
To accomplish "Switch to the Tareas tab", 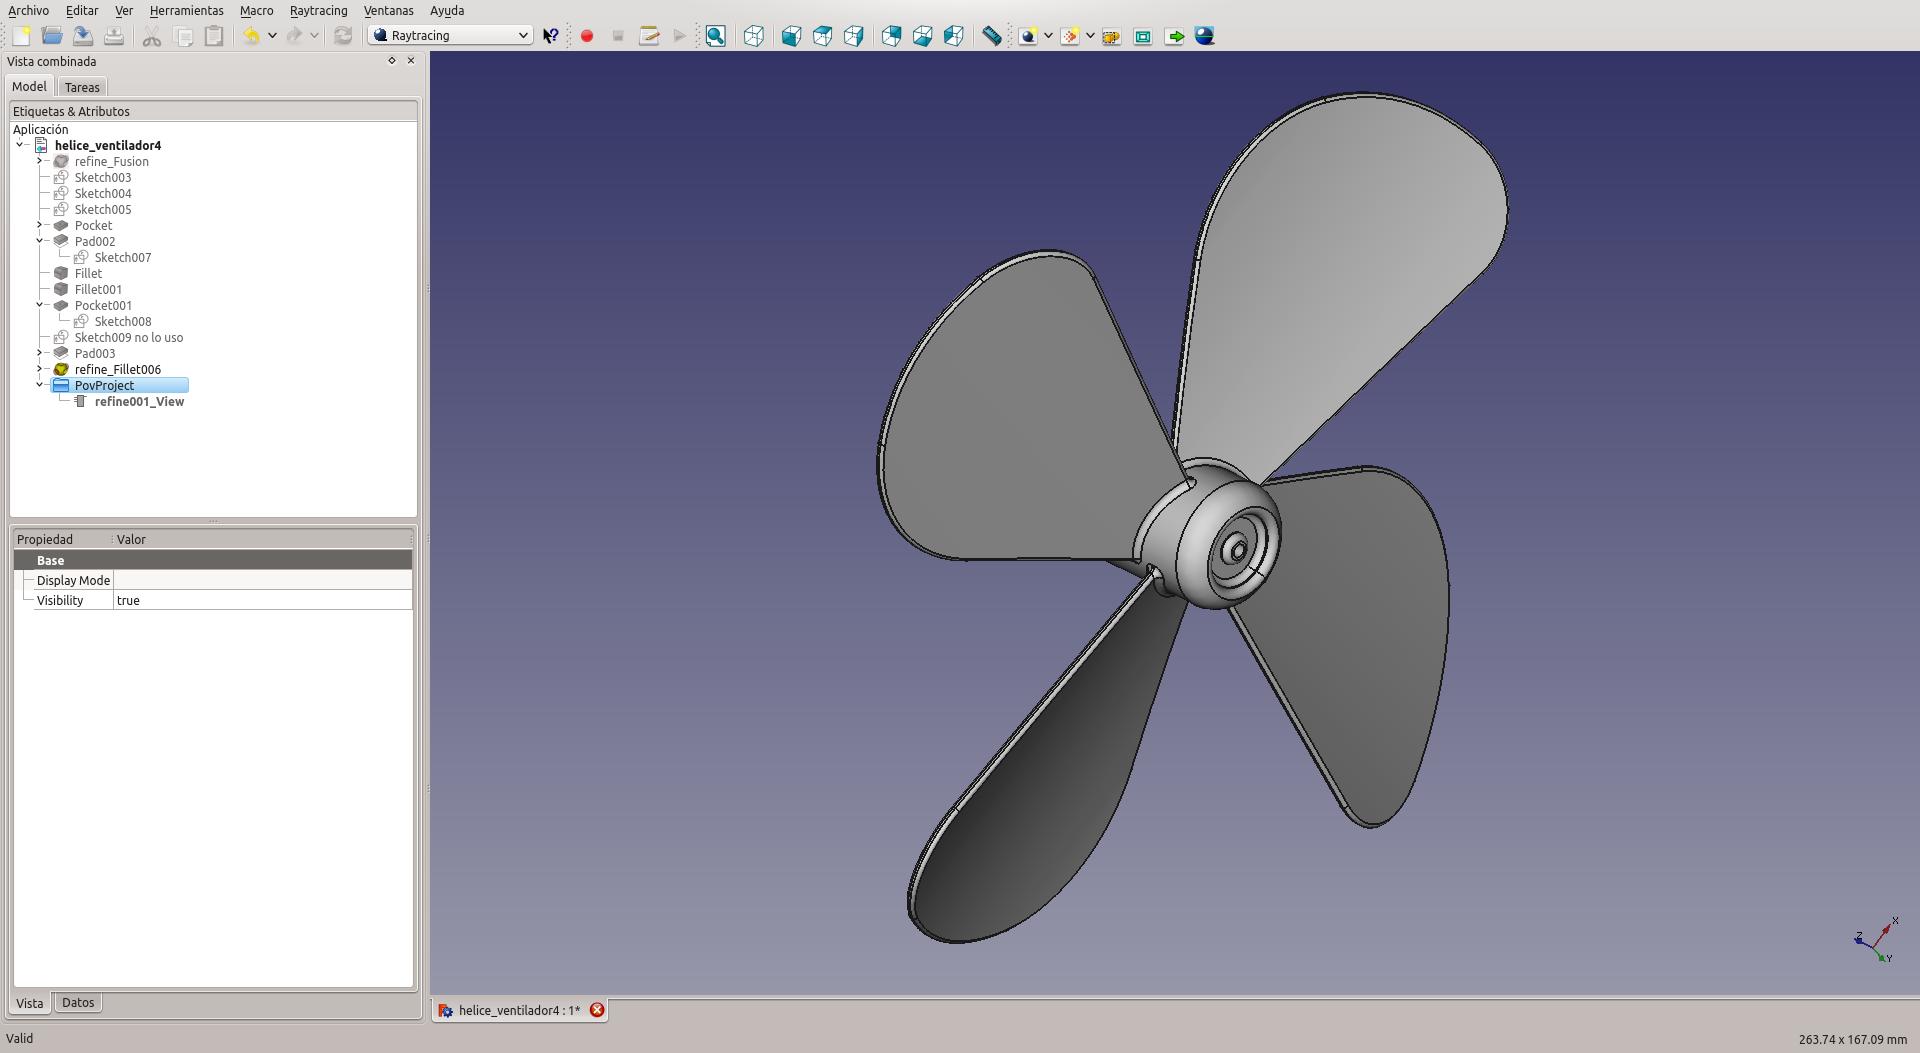I will click(x=82, y=87).
